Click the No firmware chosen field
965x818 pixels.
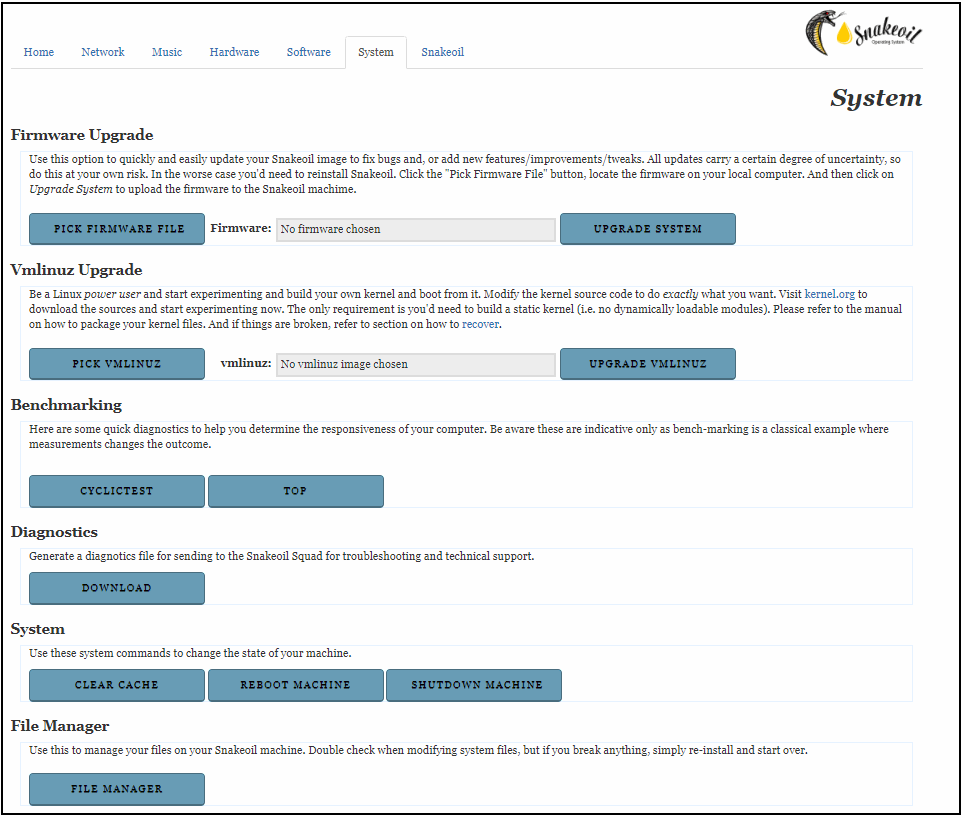[x=416, y=230]
